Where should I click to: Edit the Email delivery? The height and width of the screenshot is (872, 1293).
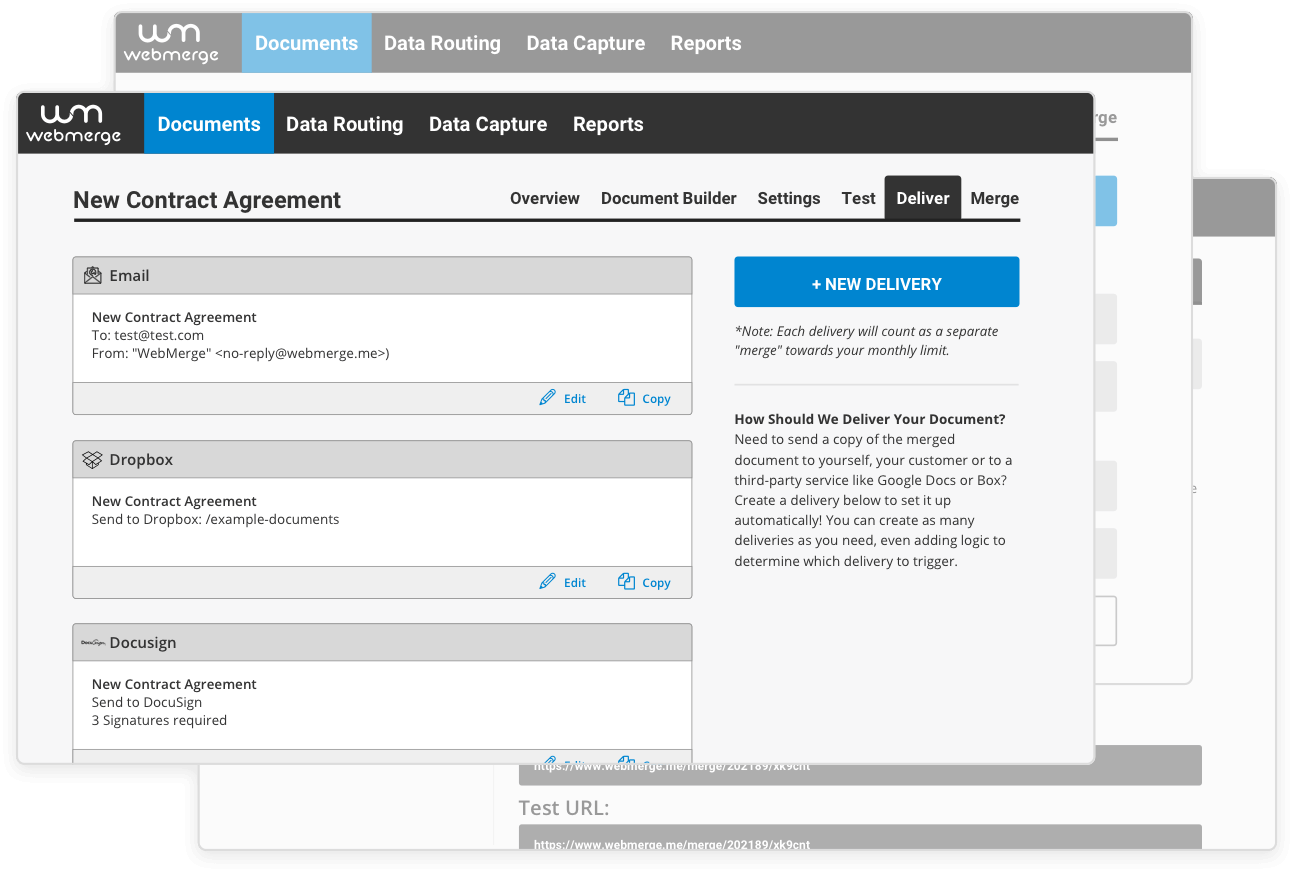coord(563,398)
